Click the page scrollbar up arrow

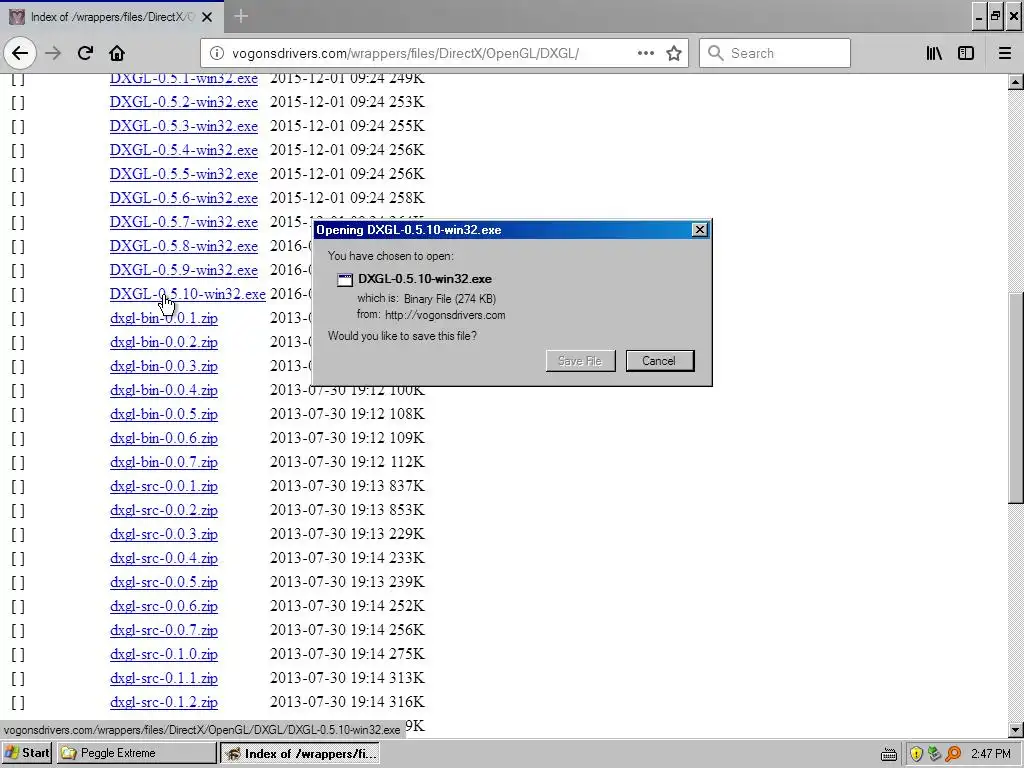[x=1016, y=82]
